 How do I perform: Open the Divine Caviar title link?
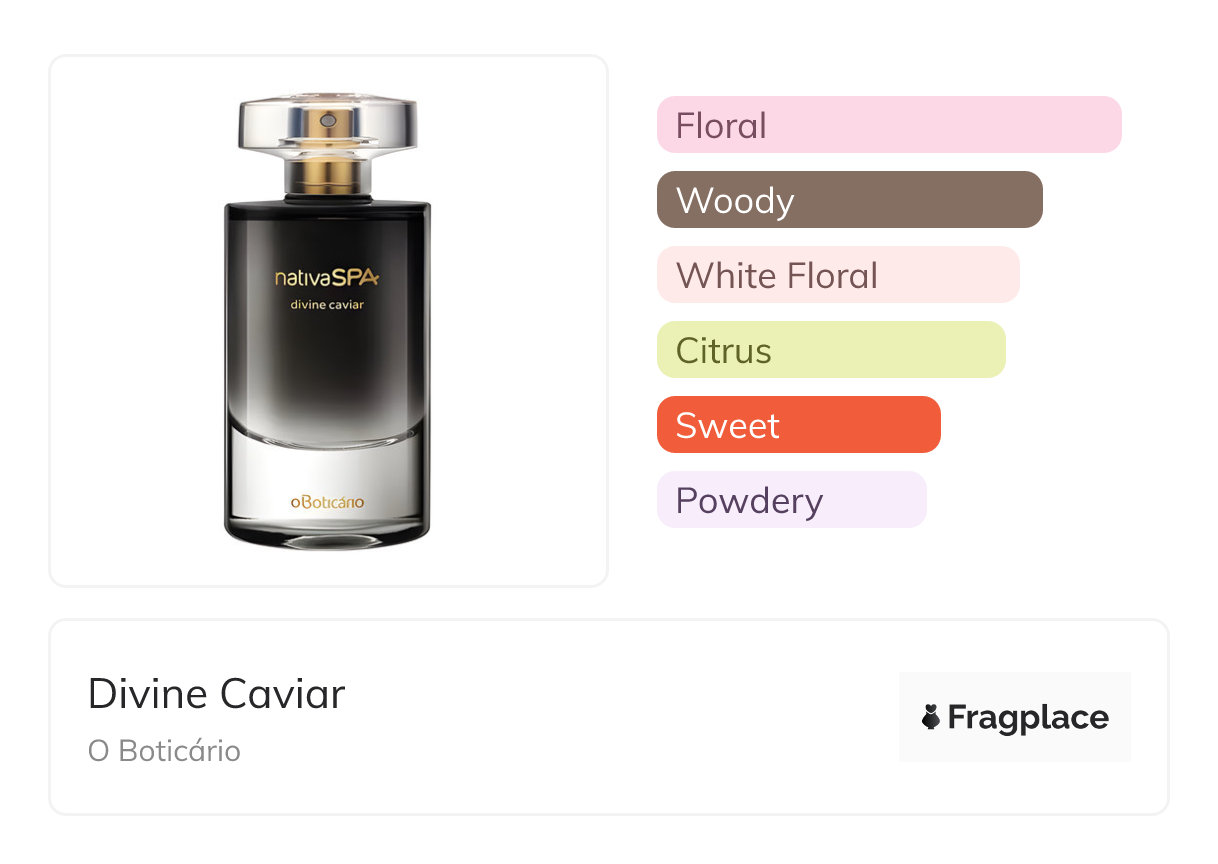coord(216,693)
